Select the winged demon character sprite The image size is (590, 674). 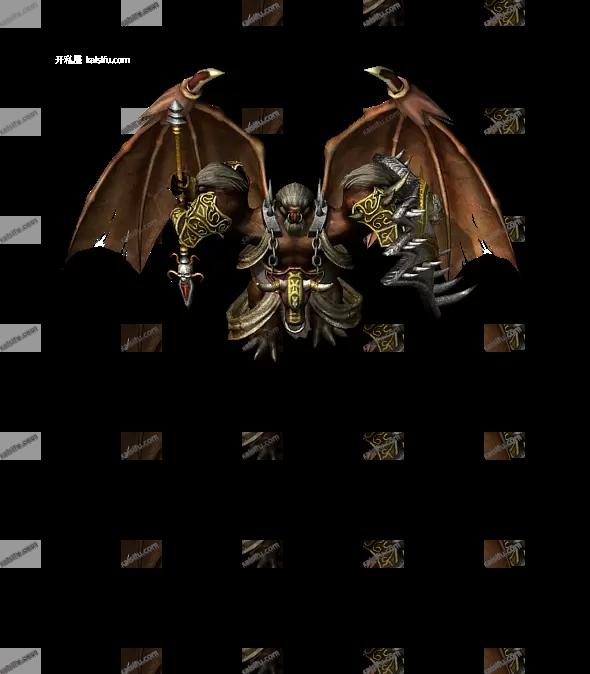click(292, 214)
